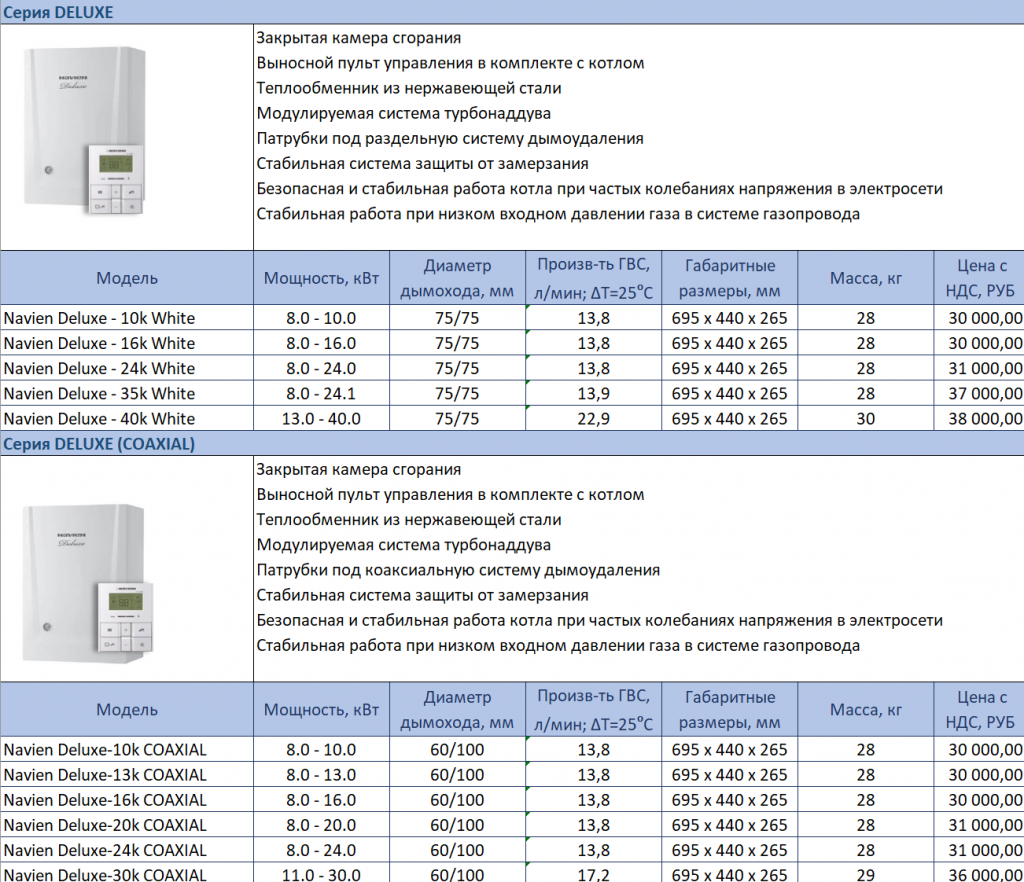Click 'Выносной пульт управления' line in first DELUXE section
This screenshot has width=1024, height=882.
[450, 63]
